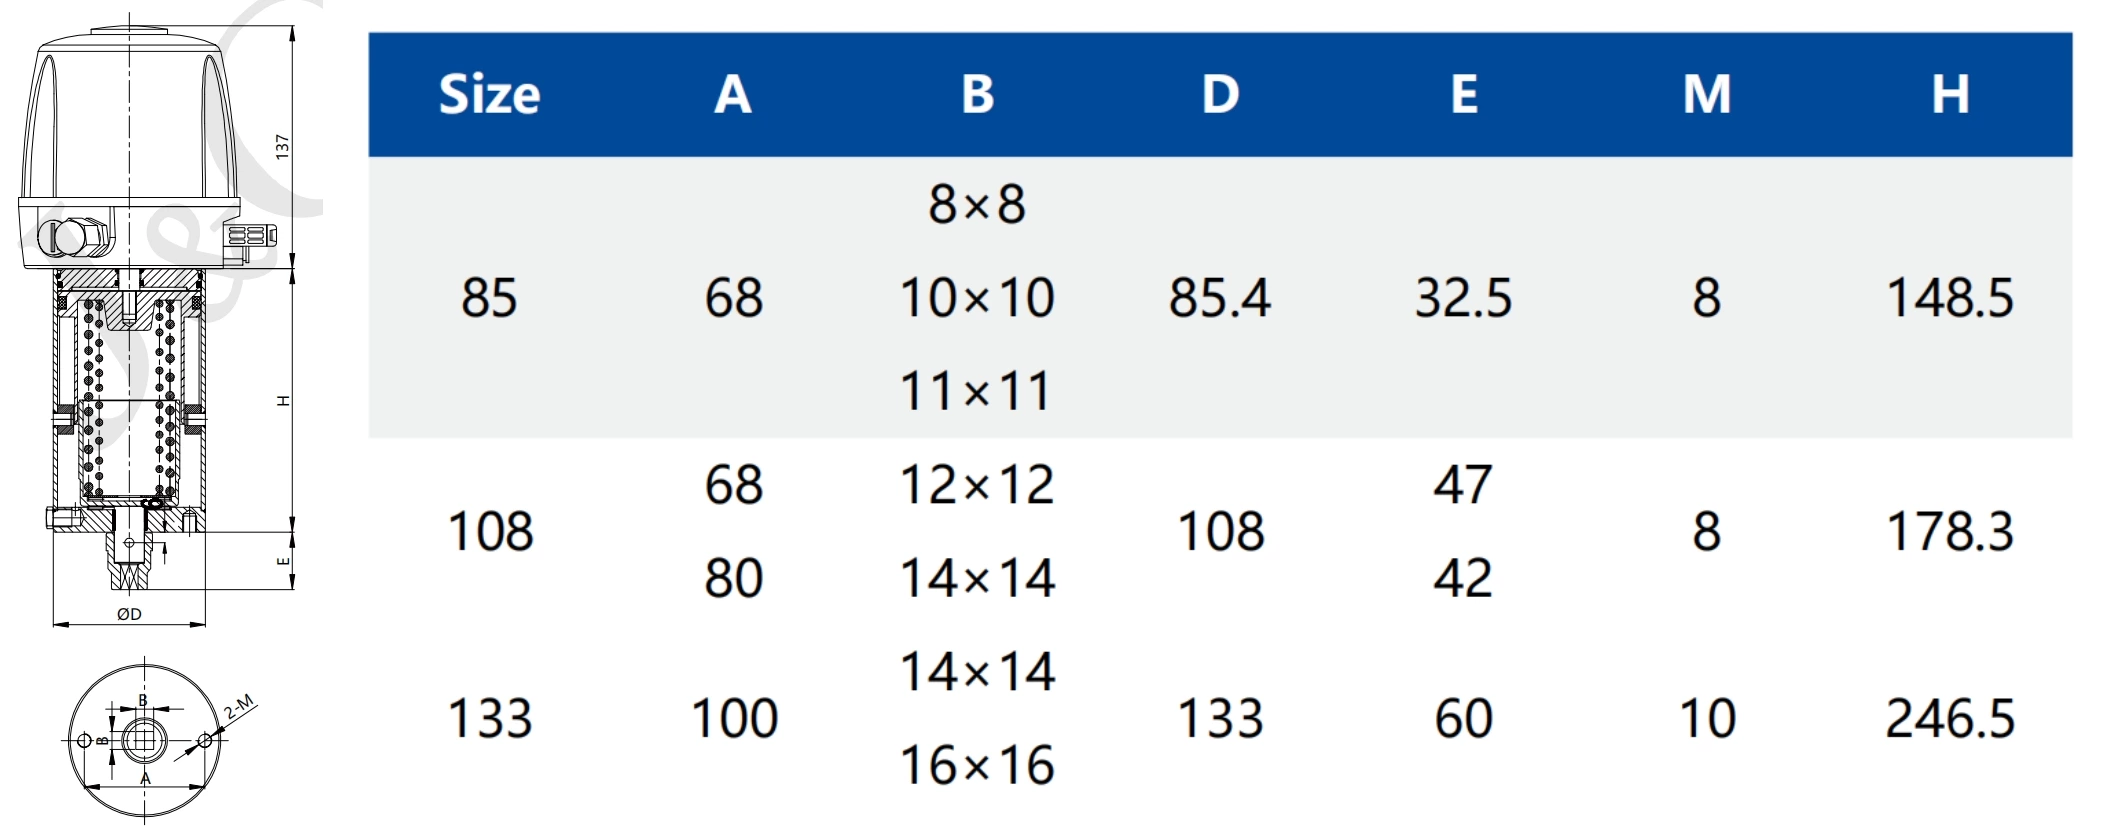
Task: Click the 8×8 cell in column B
Action: 977,204
